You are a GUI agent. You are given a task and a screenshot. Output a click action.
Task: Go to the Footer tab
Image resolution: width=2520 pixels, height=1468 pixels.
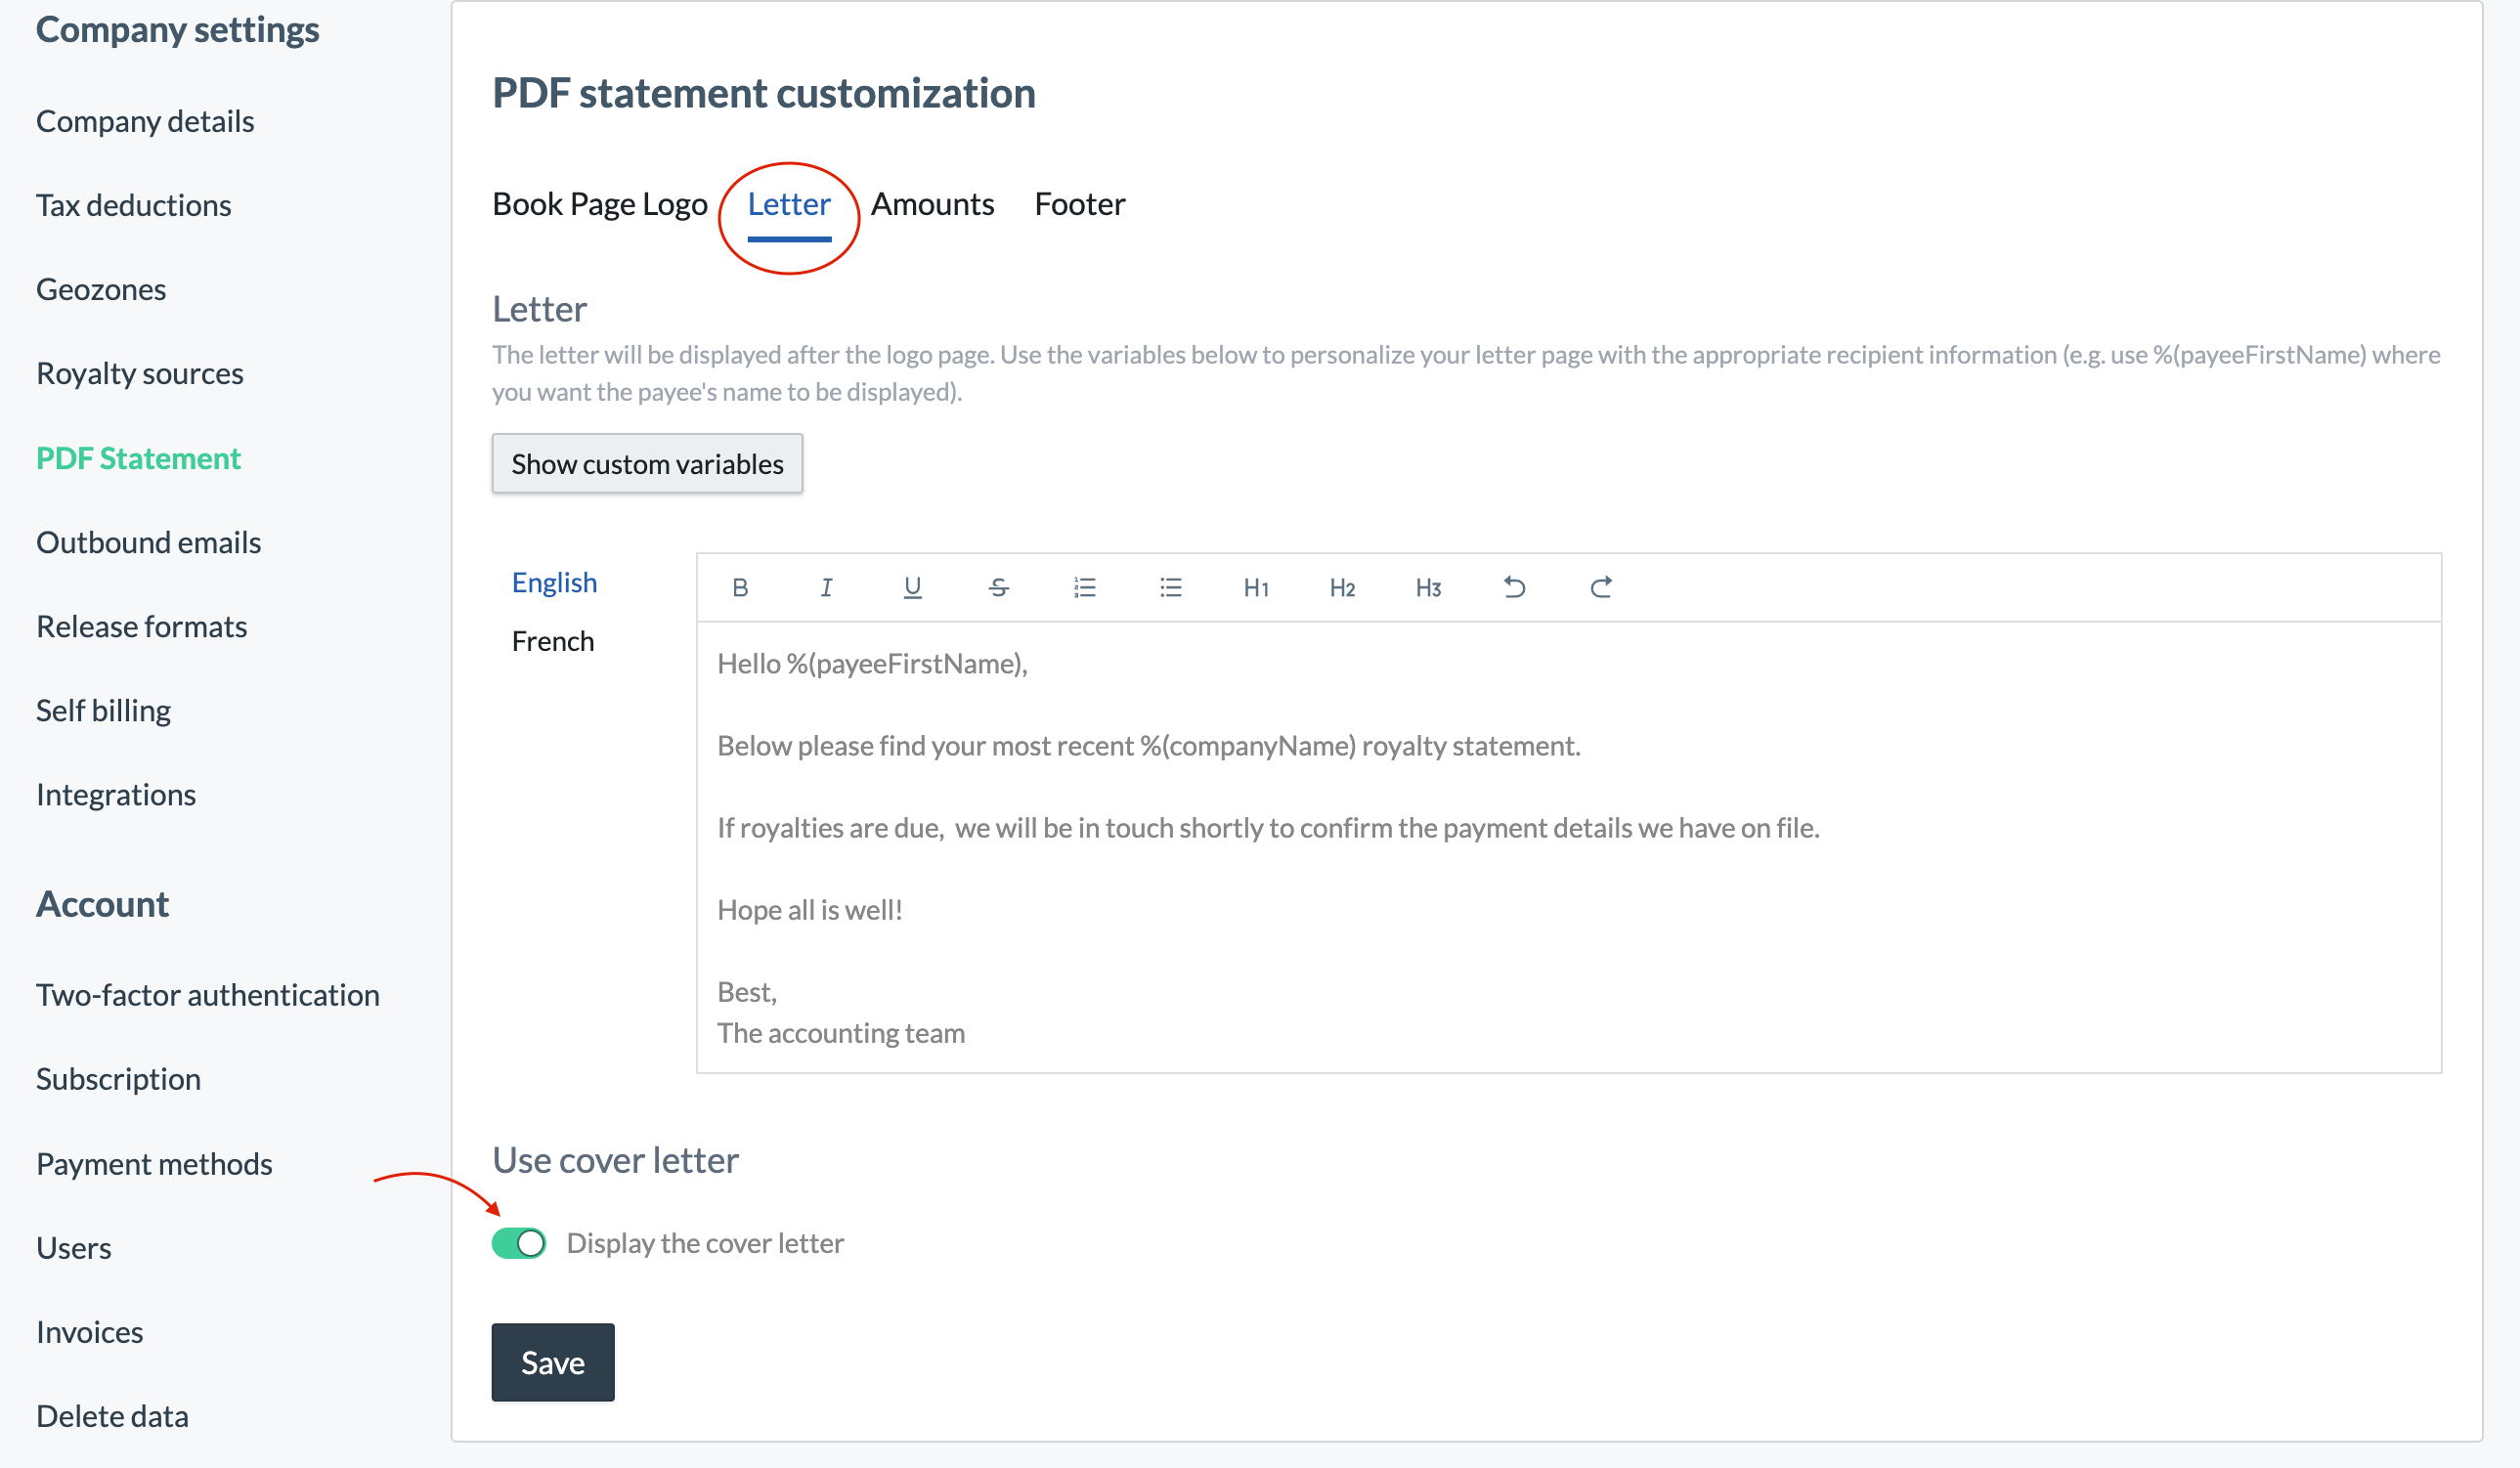[x=1080, y=204]
